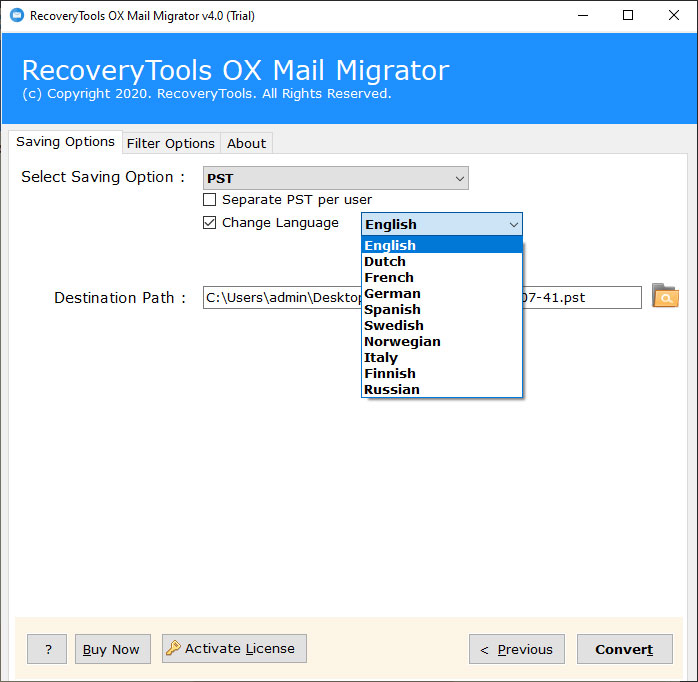Close the OX Mail Migrator window
Image resolution: width=698 pixels, height=682 pixels.
point(674,15)
